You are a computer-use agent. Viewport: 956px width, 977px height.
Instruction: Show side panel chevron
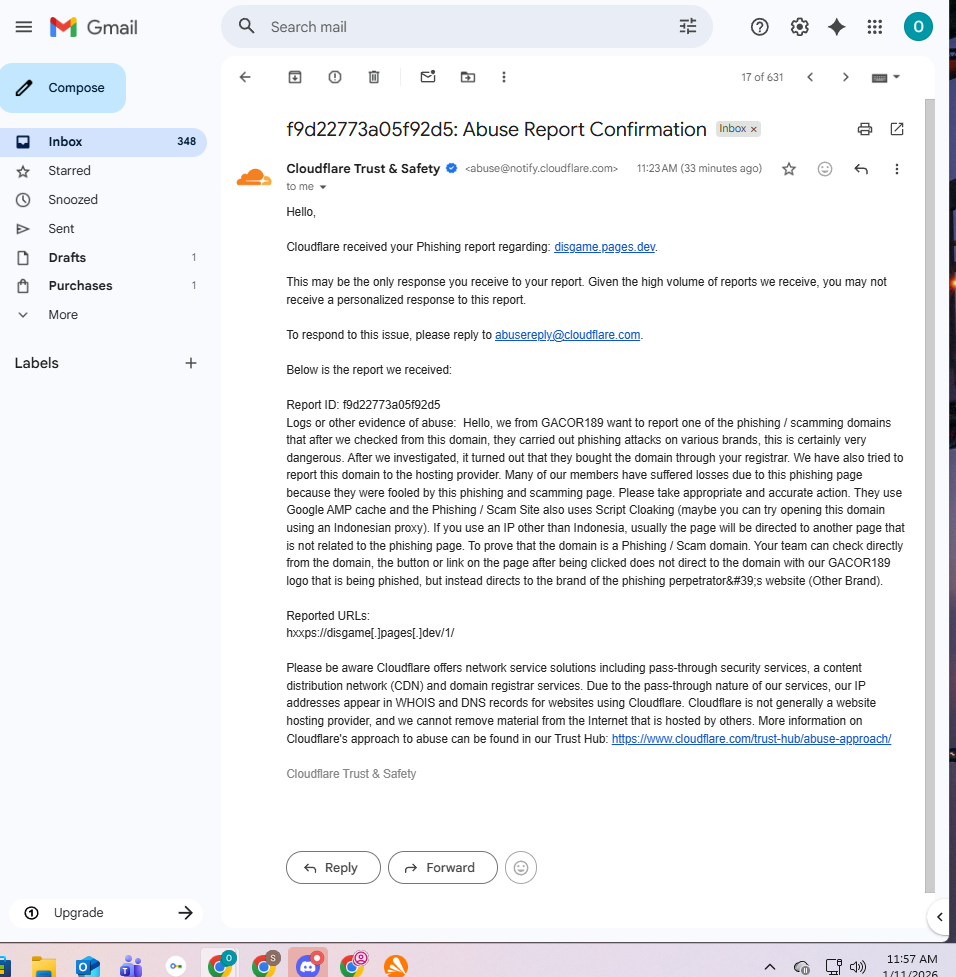pyautogui.click(x=940, y=917)
